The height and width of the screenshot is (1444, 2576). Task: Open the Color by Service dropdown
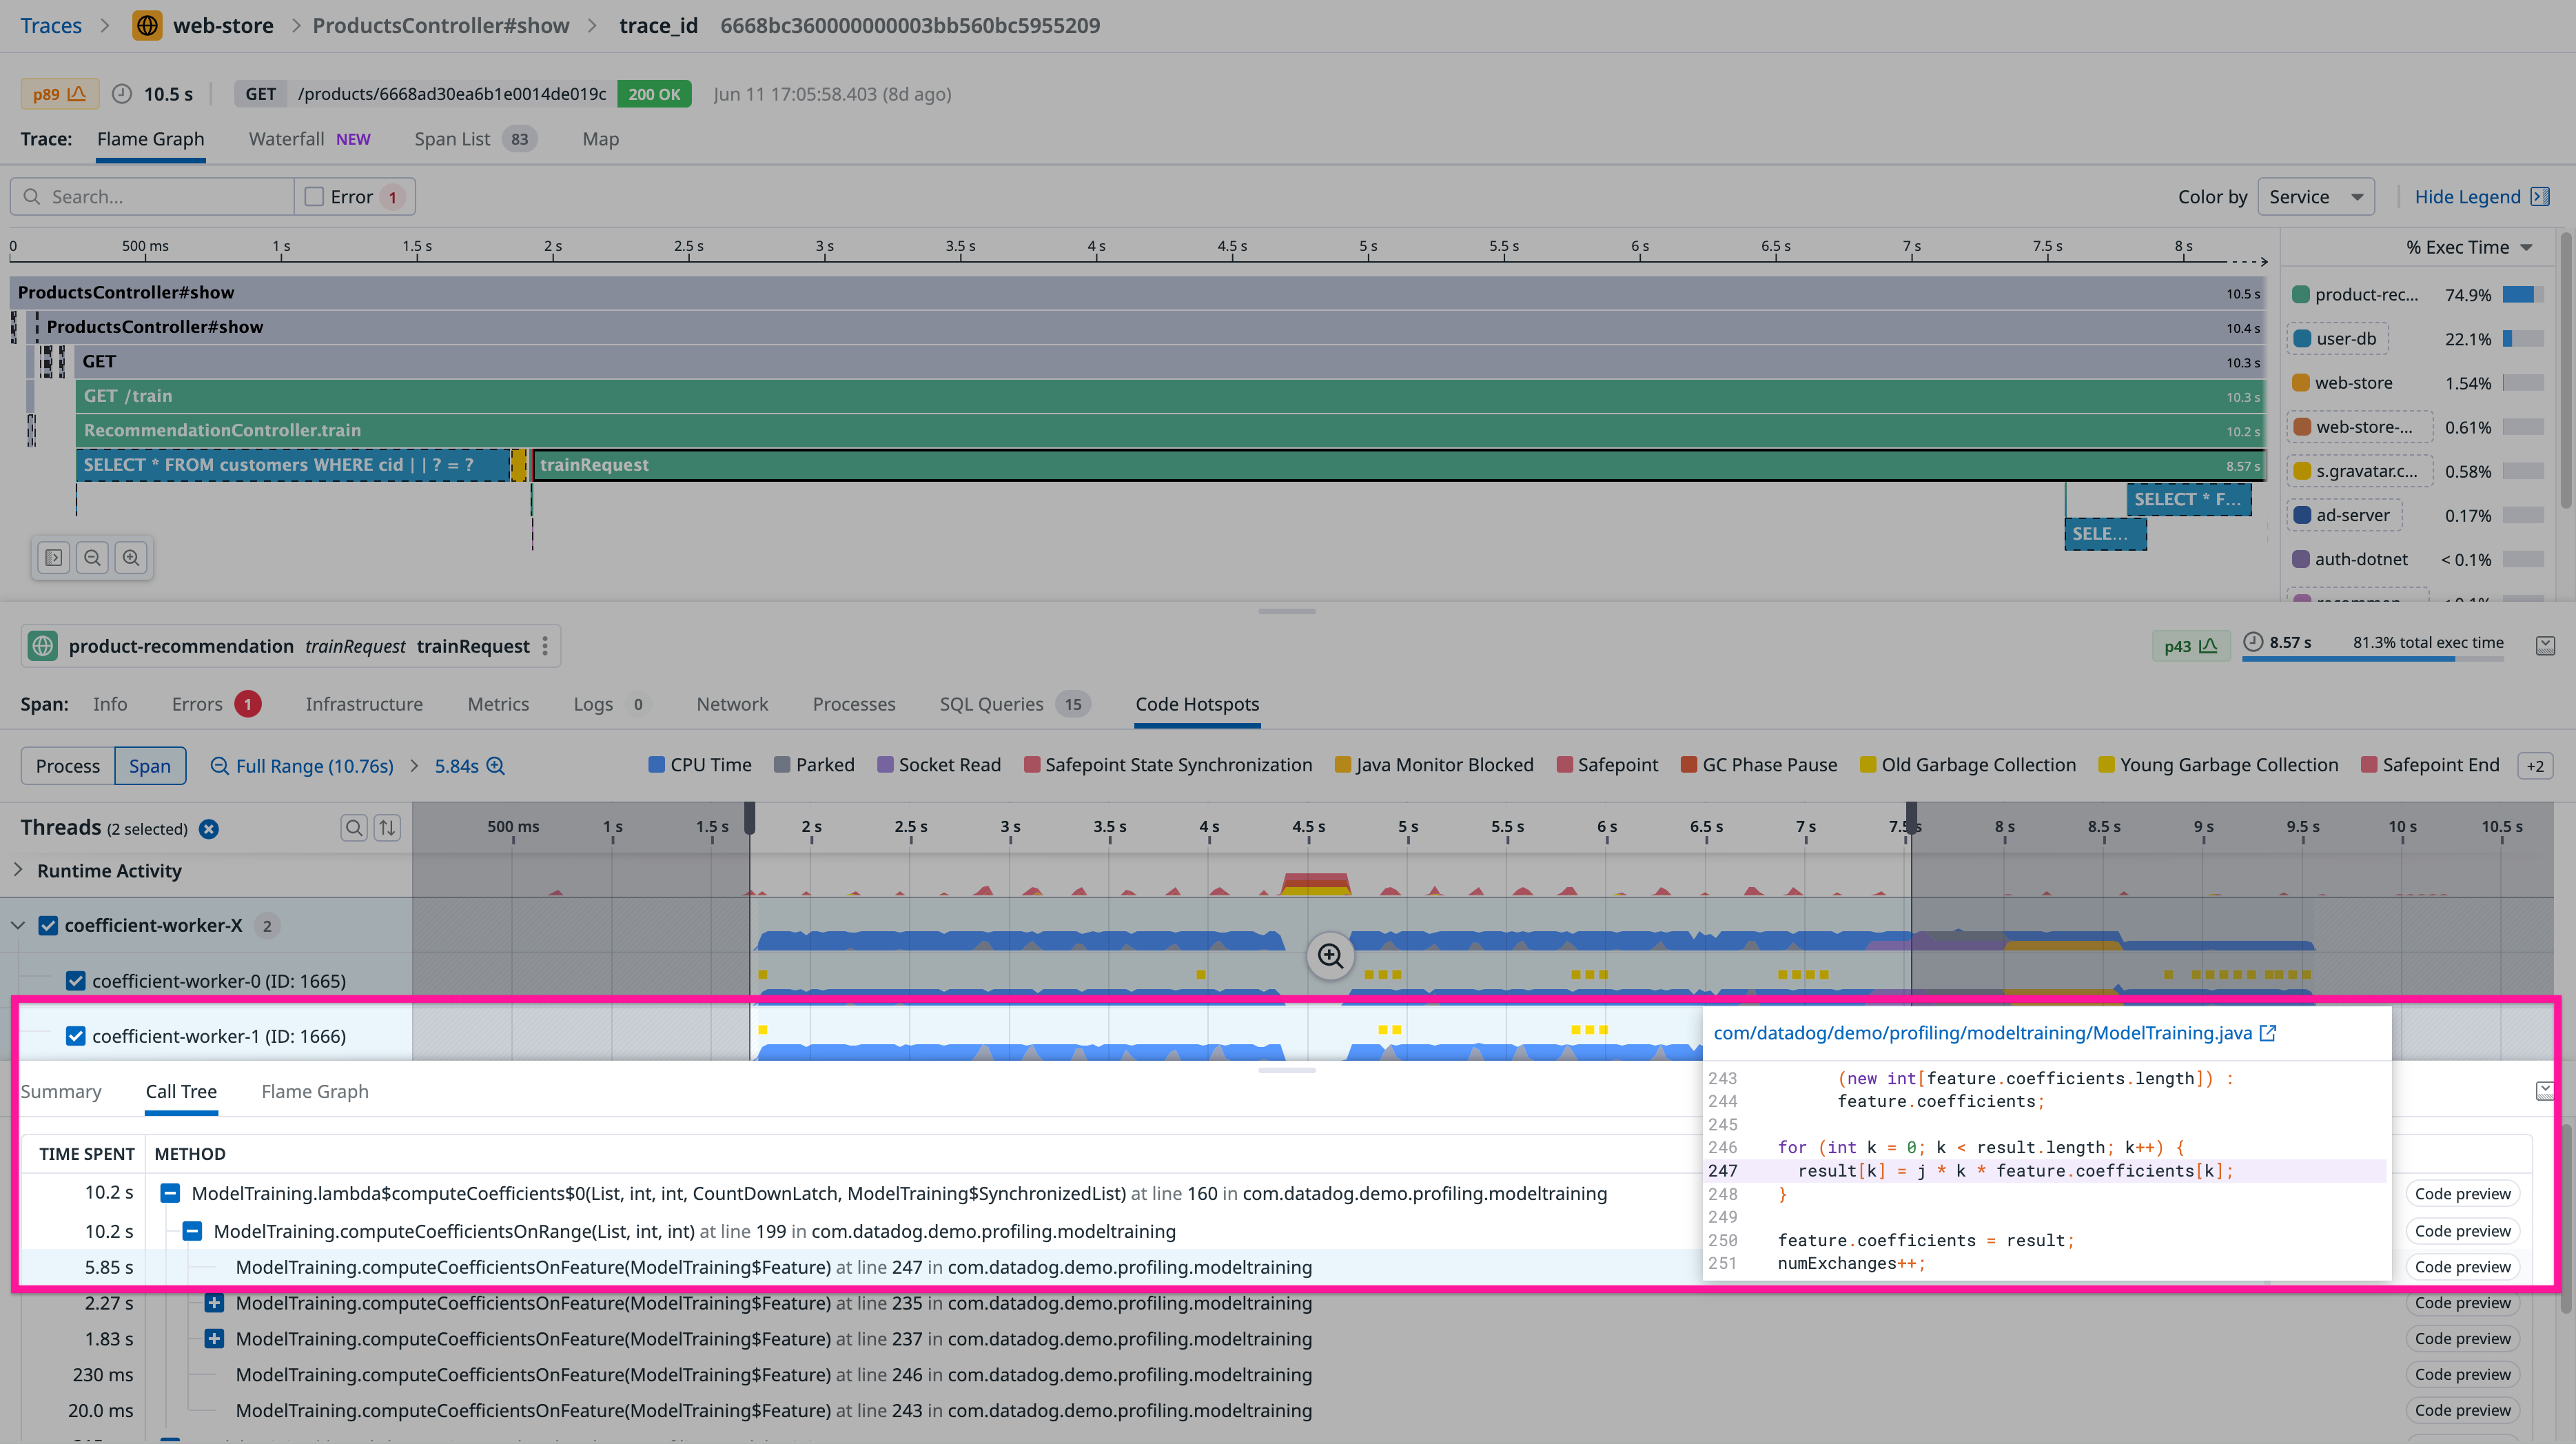2316,196
